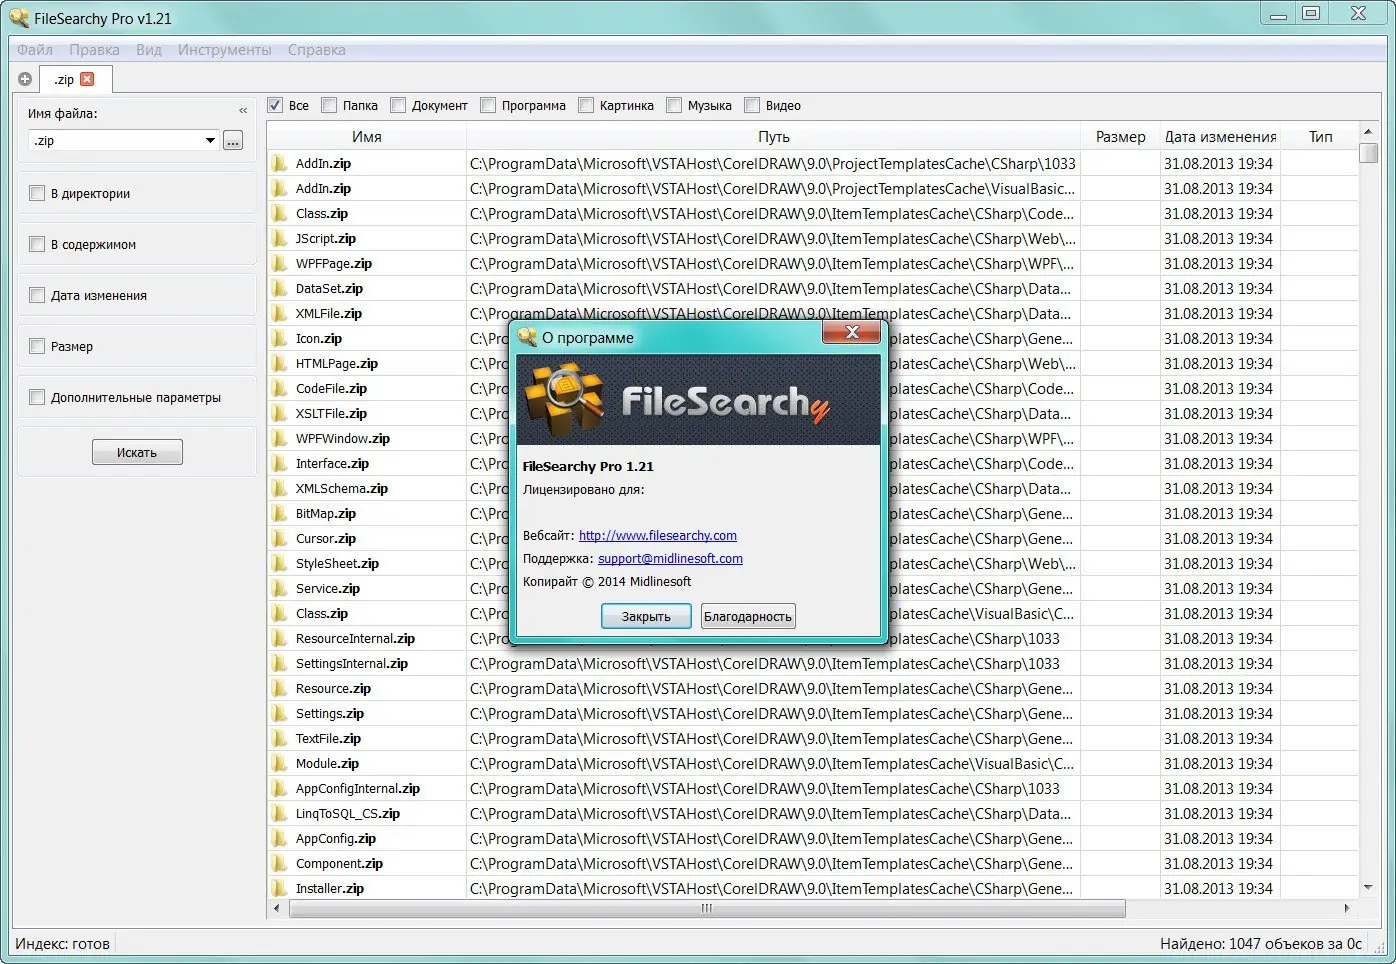Click inside the '.zip' file name field
Image resolution: width=1396 pixels, height=964 pixels.
point(115,141)
